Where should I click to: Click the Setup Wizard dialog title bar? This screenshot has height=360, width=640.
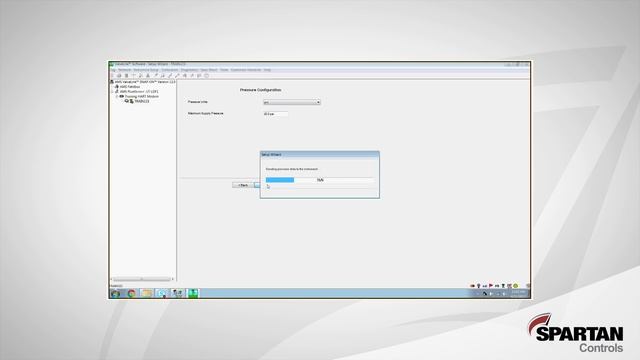pos(320,155)
